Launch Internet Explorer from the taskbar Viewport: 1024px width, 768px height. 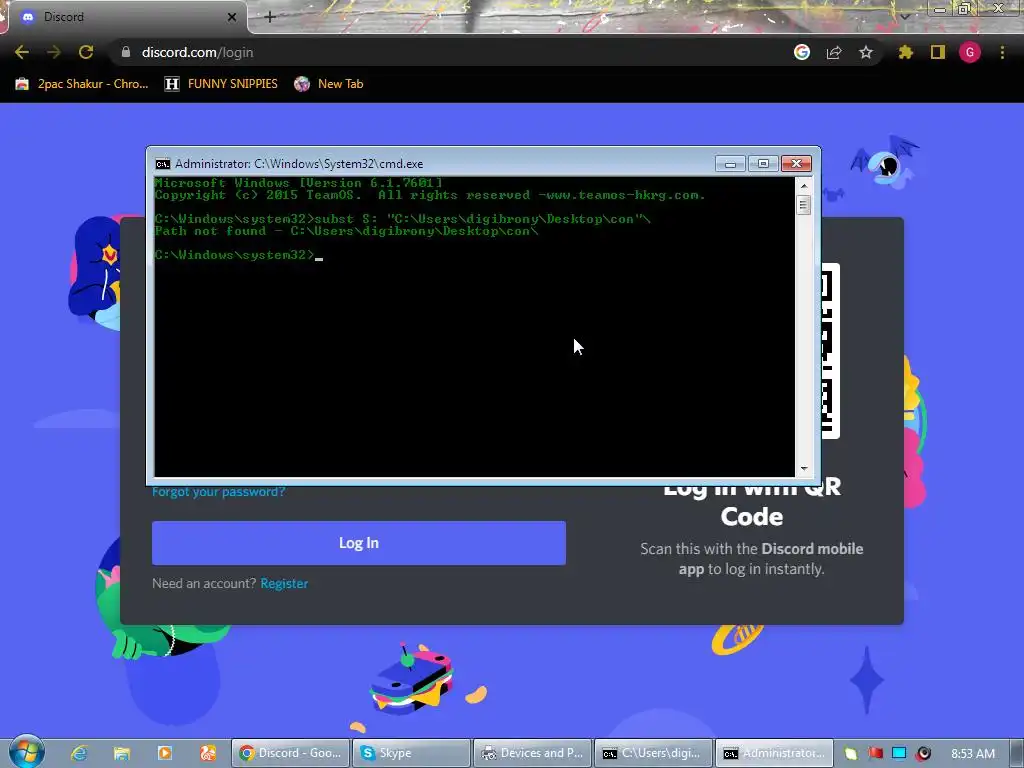79,753
